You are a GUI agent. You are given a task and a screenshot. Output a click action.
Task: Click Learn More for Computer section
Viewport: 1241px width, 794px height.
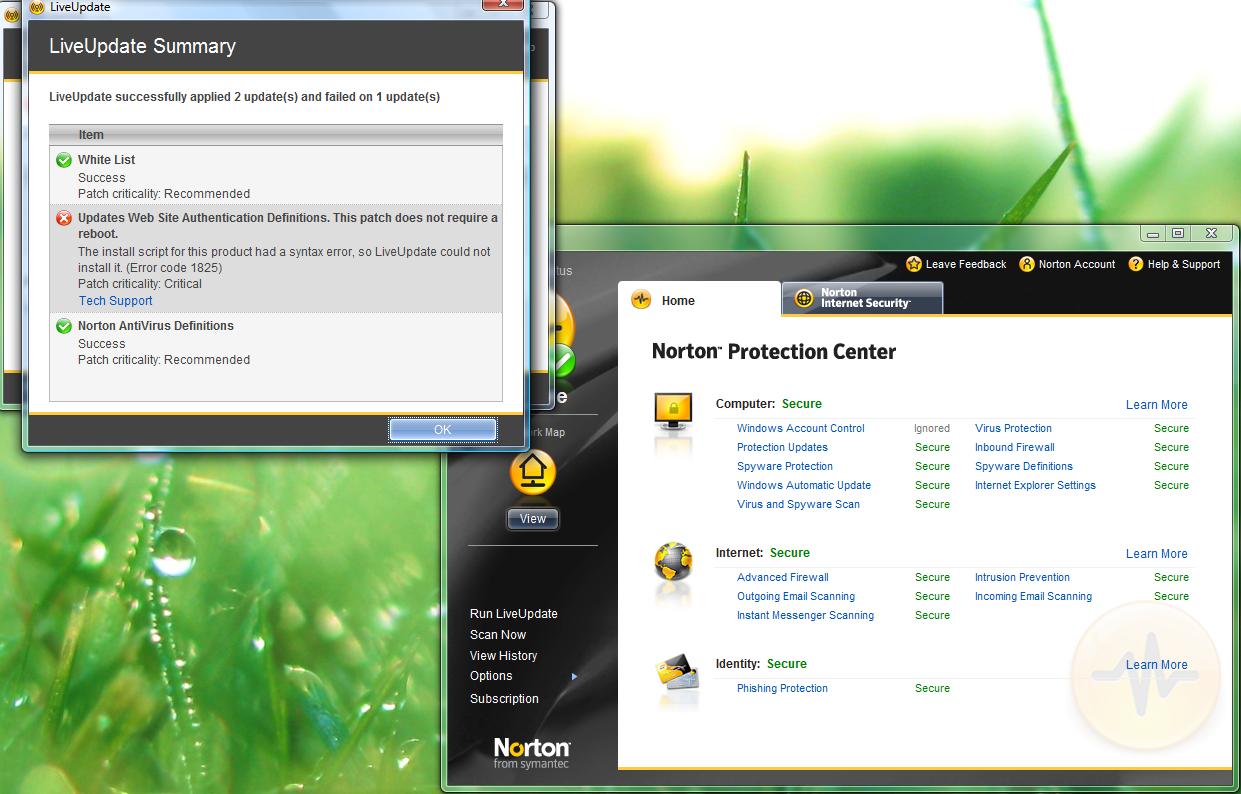tap(1157, 405)
